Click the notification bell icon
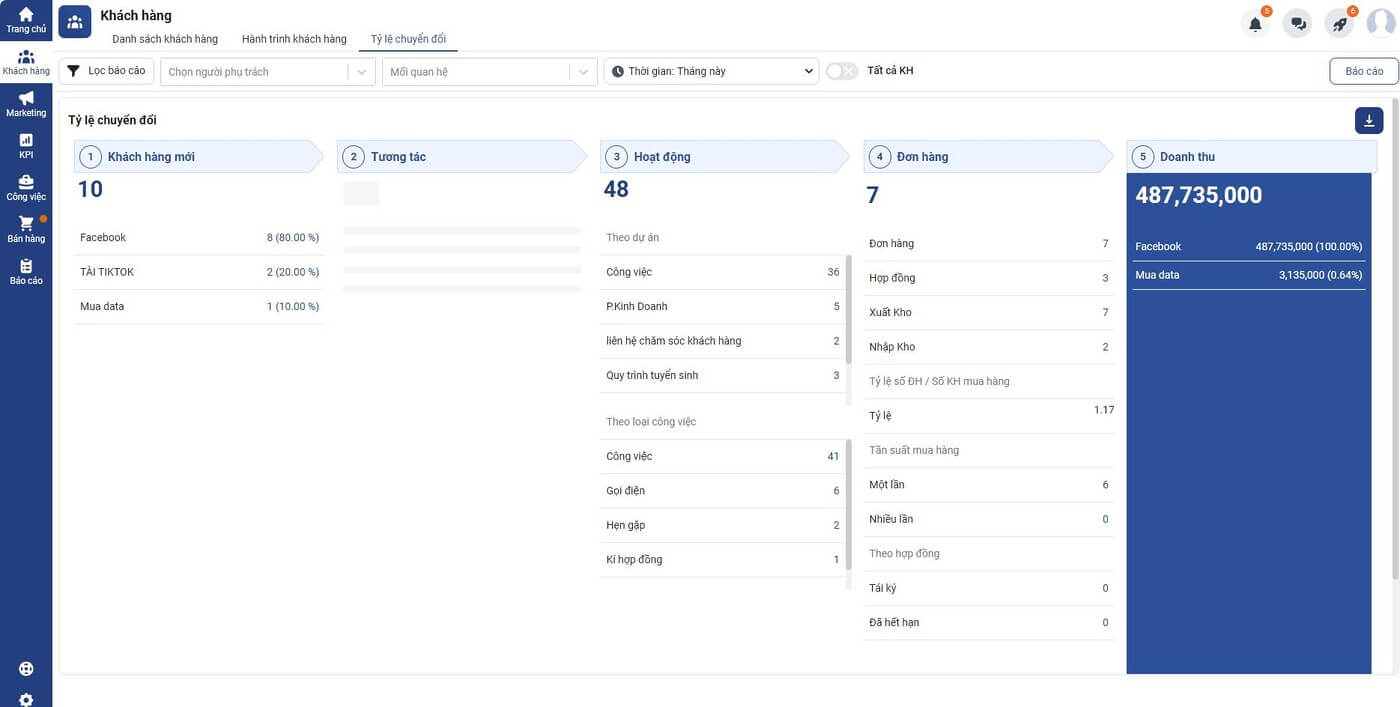Viewport: 1400px width, 707px height. click(x=1255, y=24)
